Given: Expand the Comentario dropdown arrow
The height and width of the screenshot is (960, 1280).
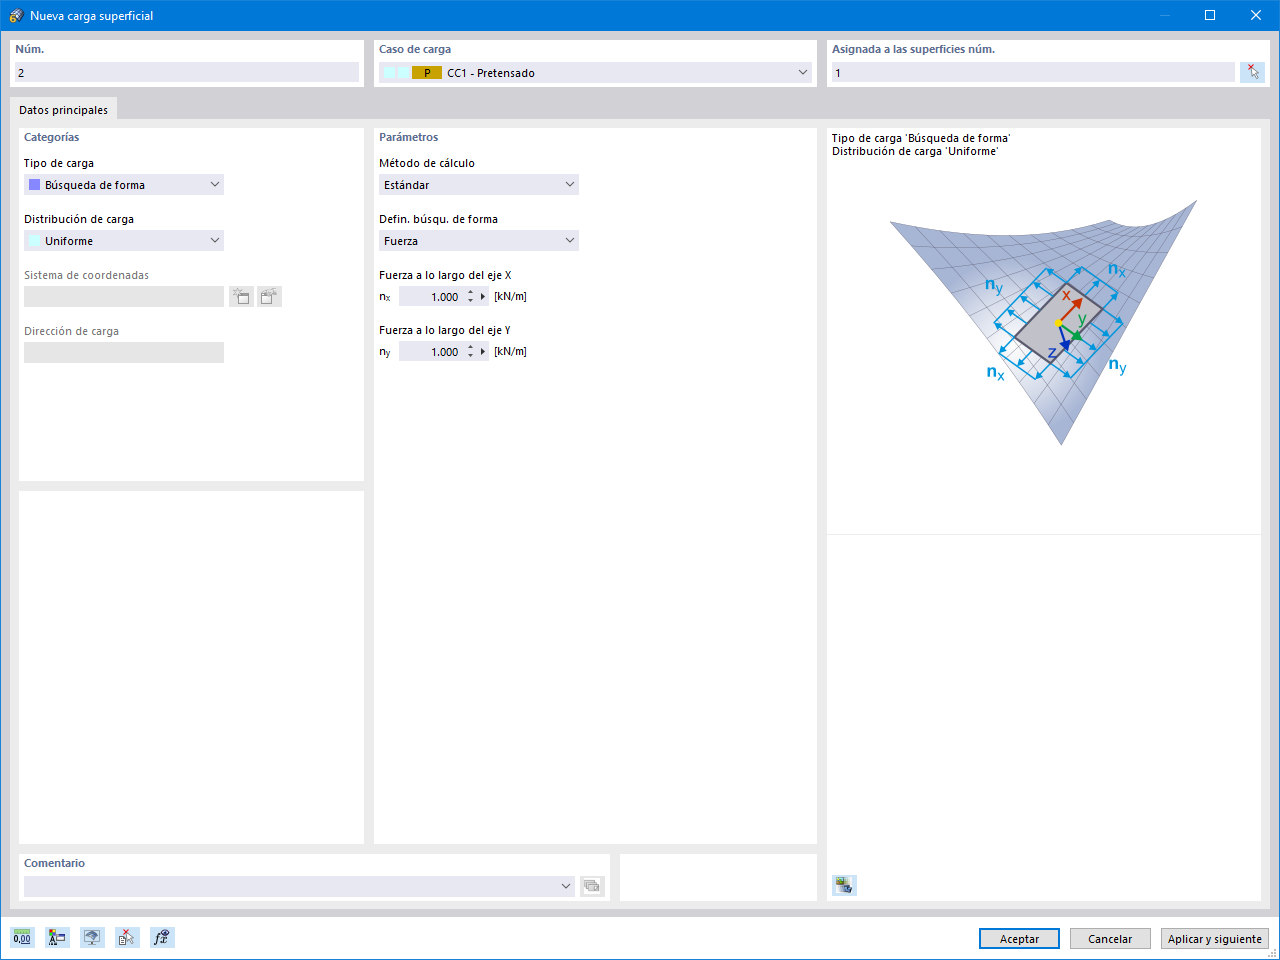Looking at the screenshot, I should [x=566, y=886].
